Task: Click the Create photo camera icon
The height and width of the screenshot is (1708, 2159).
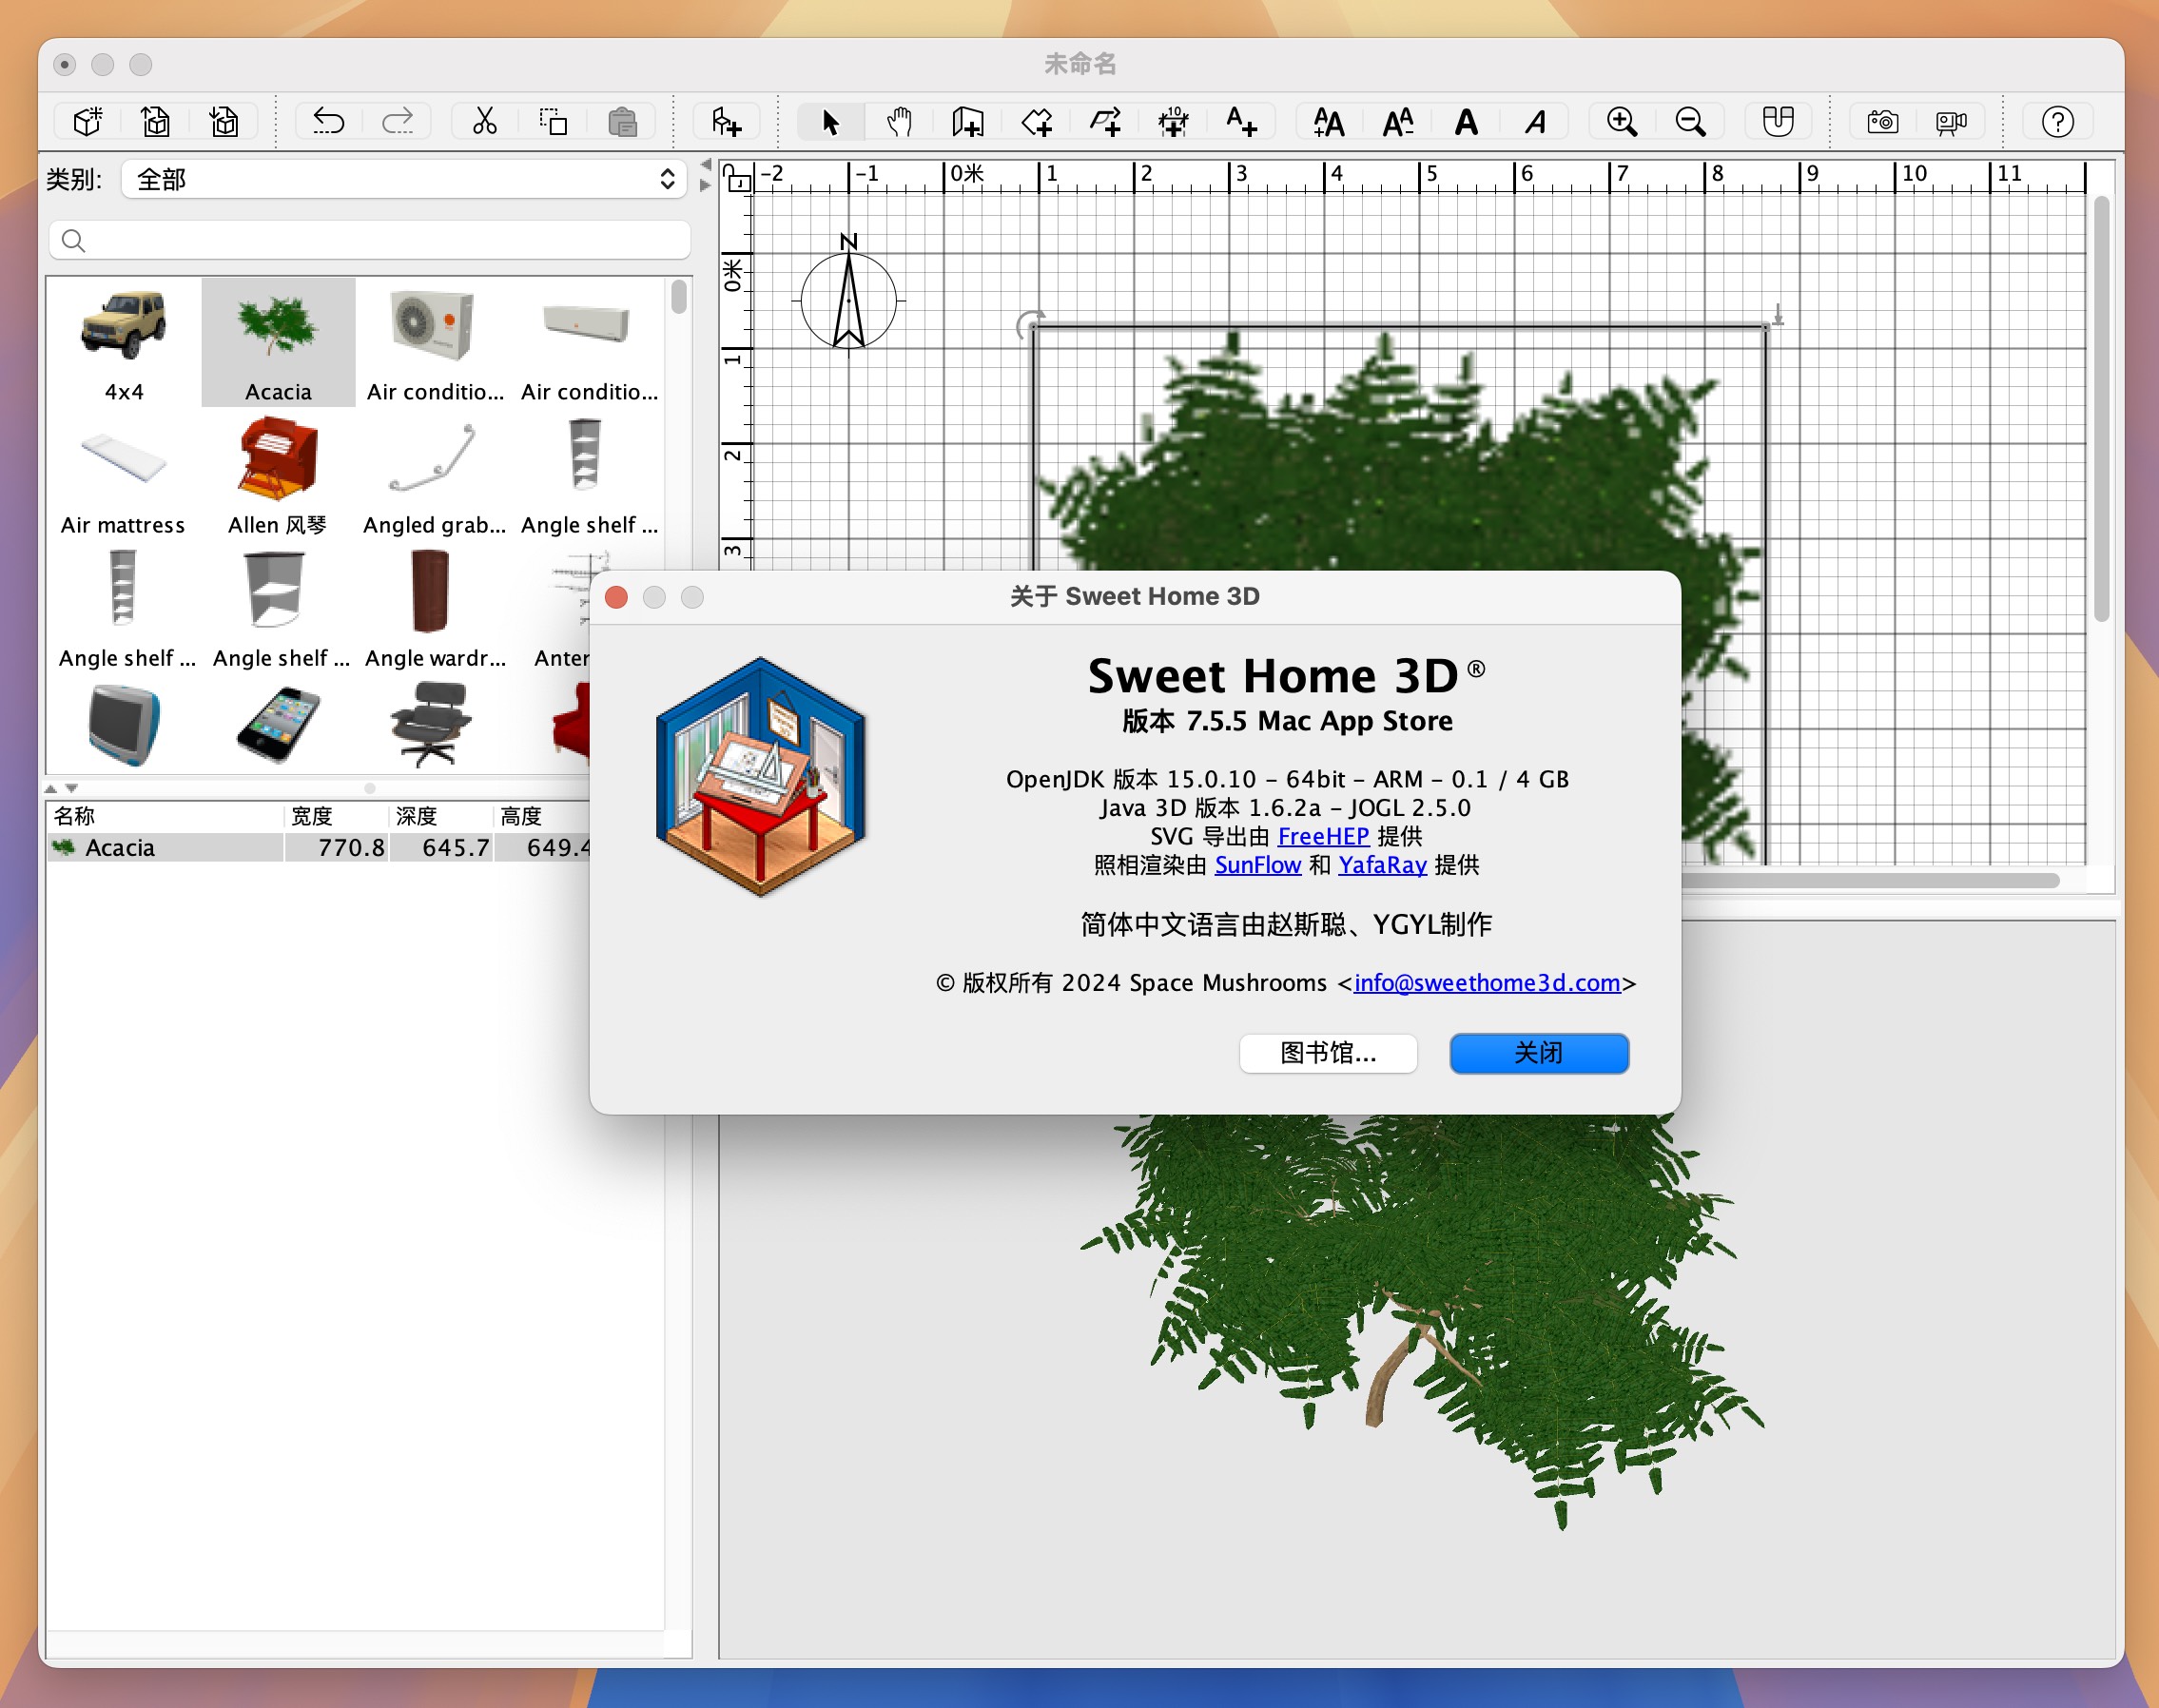Action: [x=1883, y=122]
